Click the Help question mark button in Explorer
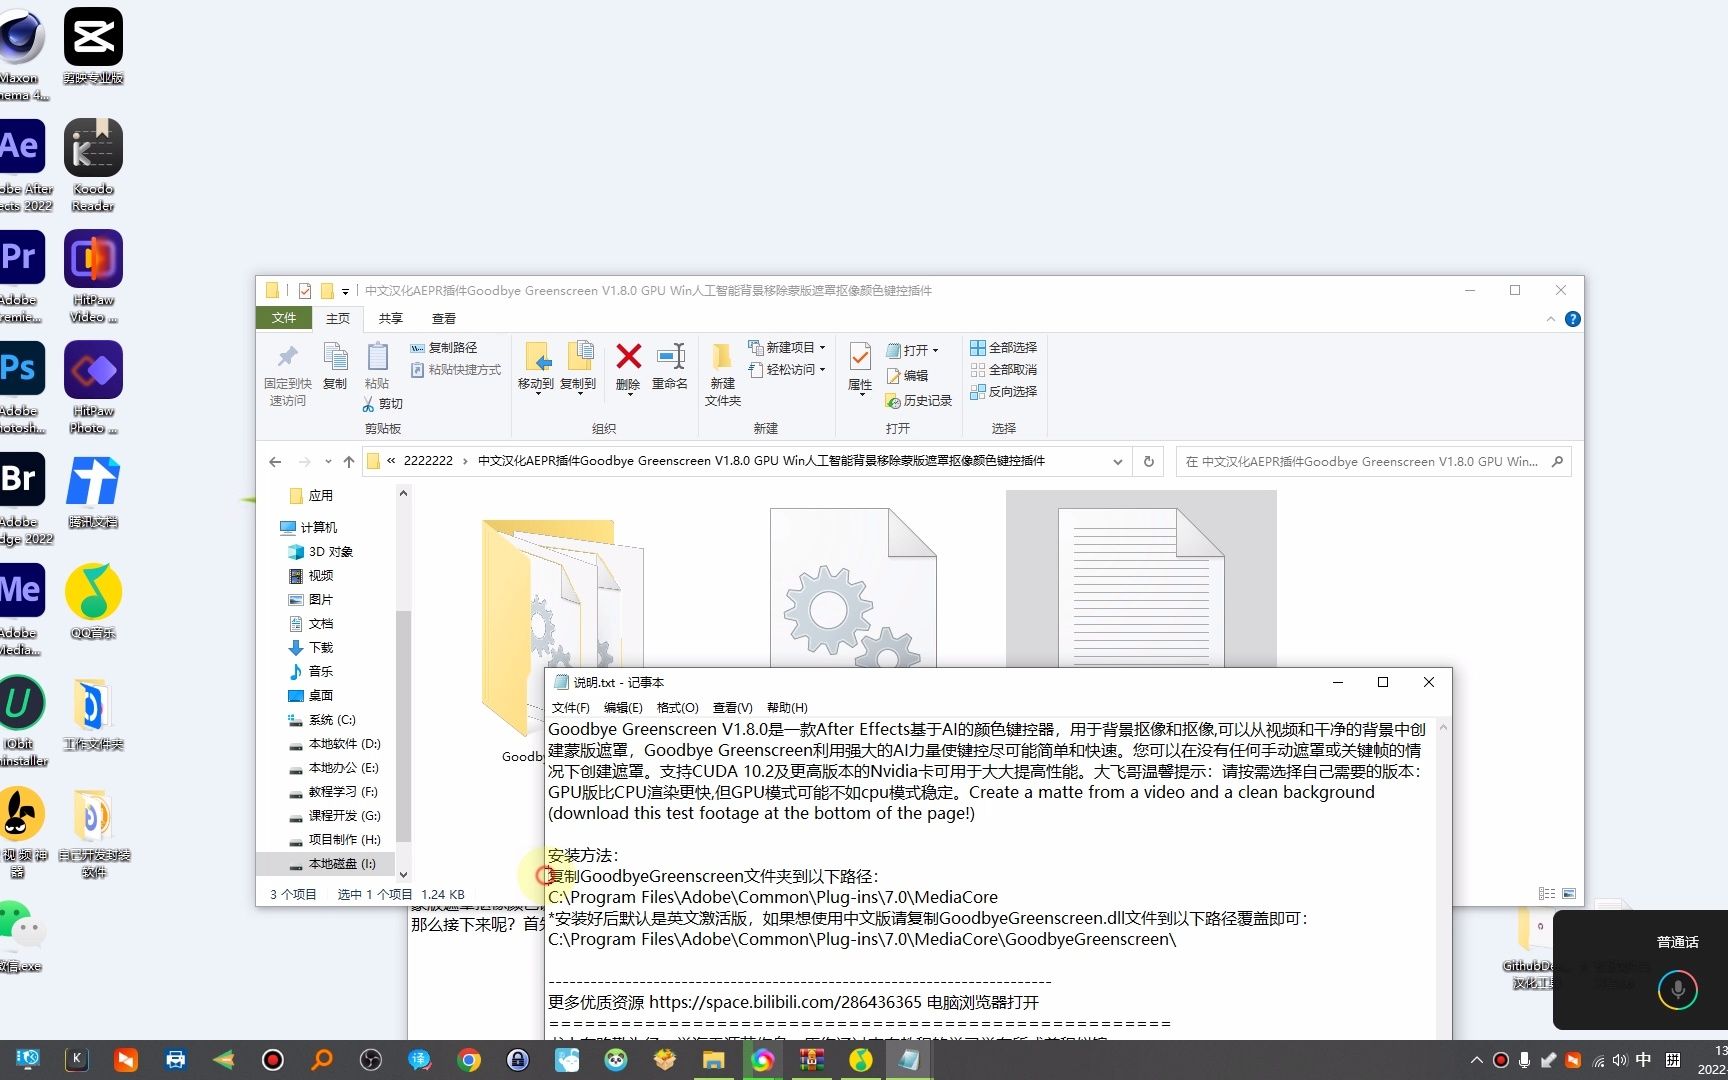This screenshot has width=1728, height=1080. coord(1573,319)
